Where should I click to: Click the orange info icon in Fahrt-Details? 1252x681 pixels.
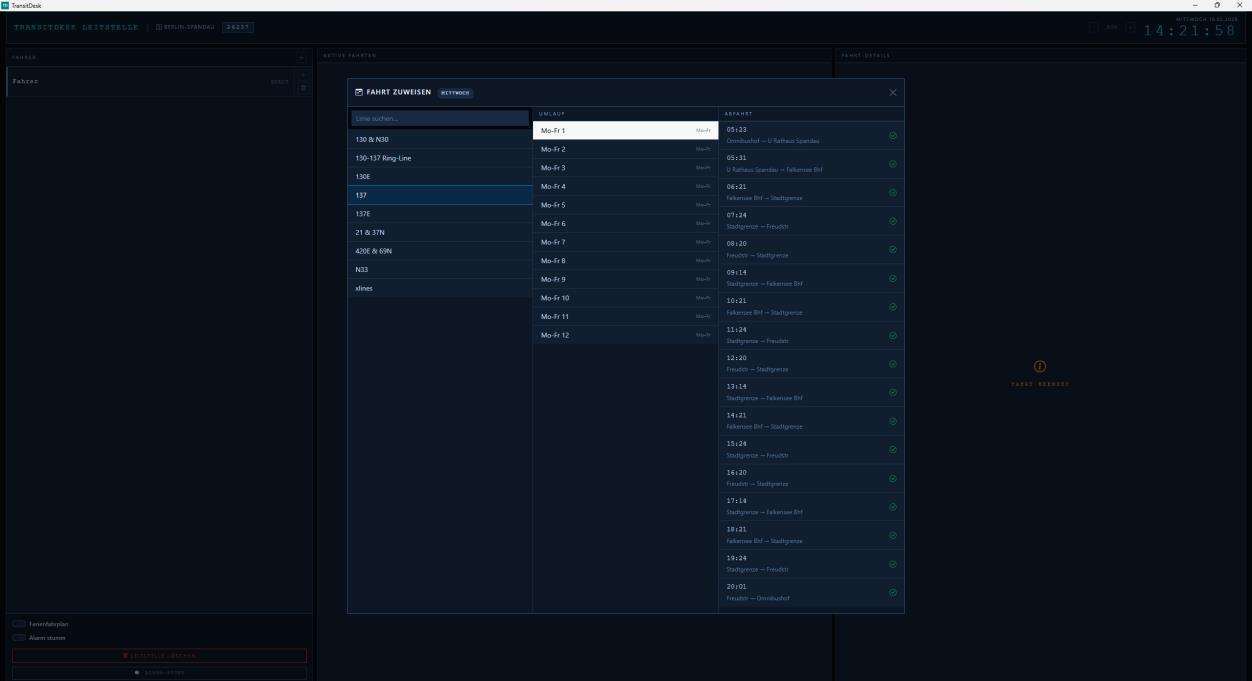click(x=1039, y=366)
